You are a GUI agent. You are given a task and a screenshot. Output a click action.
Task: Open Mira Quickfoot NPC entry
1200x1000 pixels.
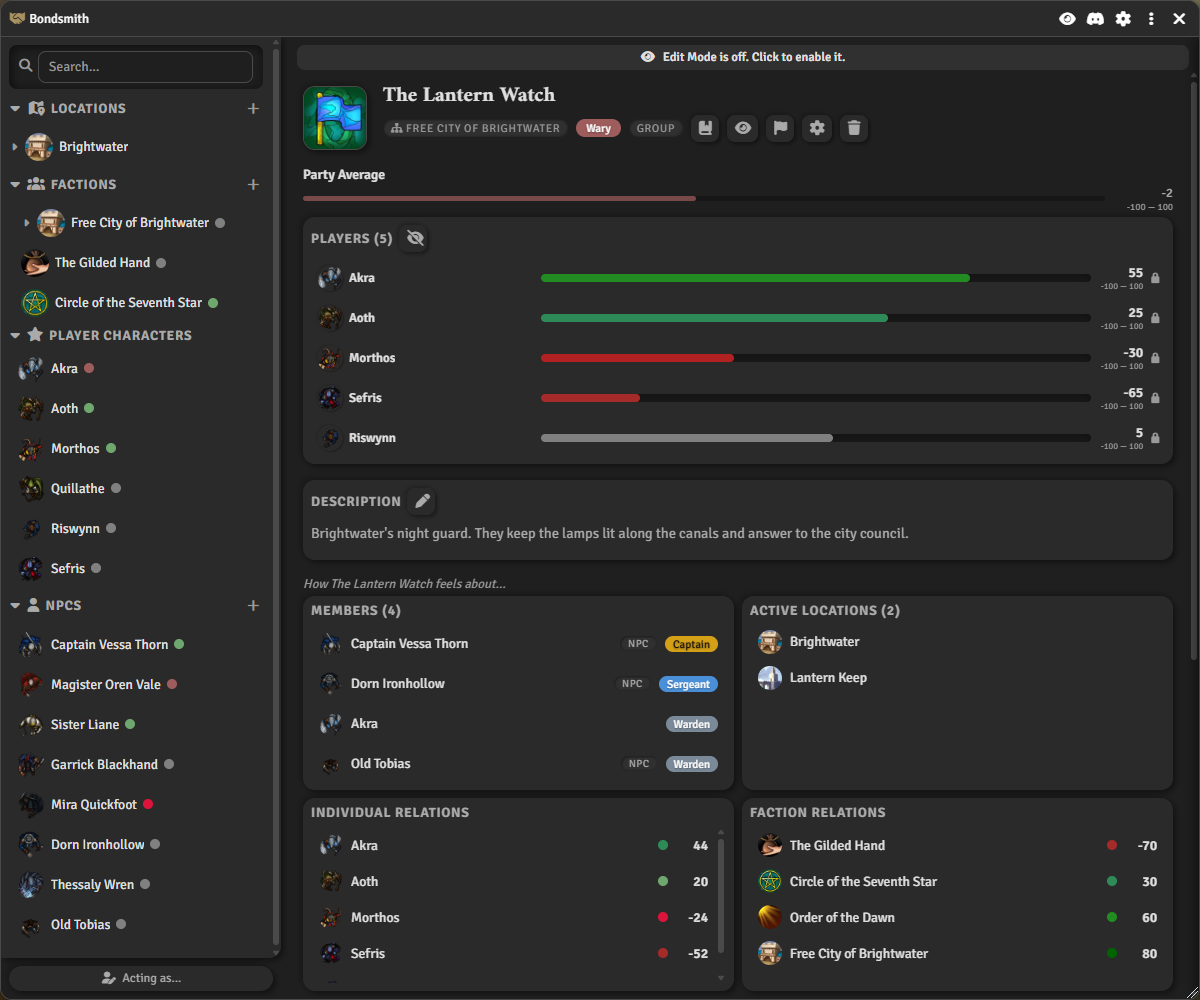pos(94,804)
